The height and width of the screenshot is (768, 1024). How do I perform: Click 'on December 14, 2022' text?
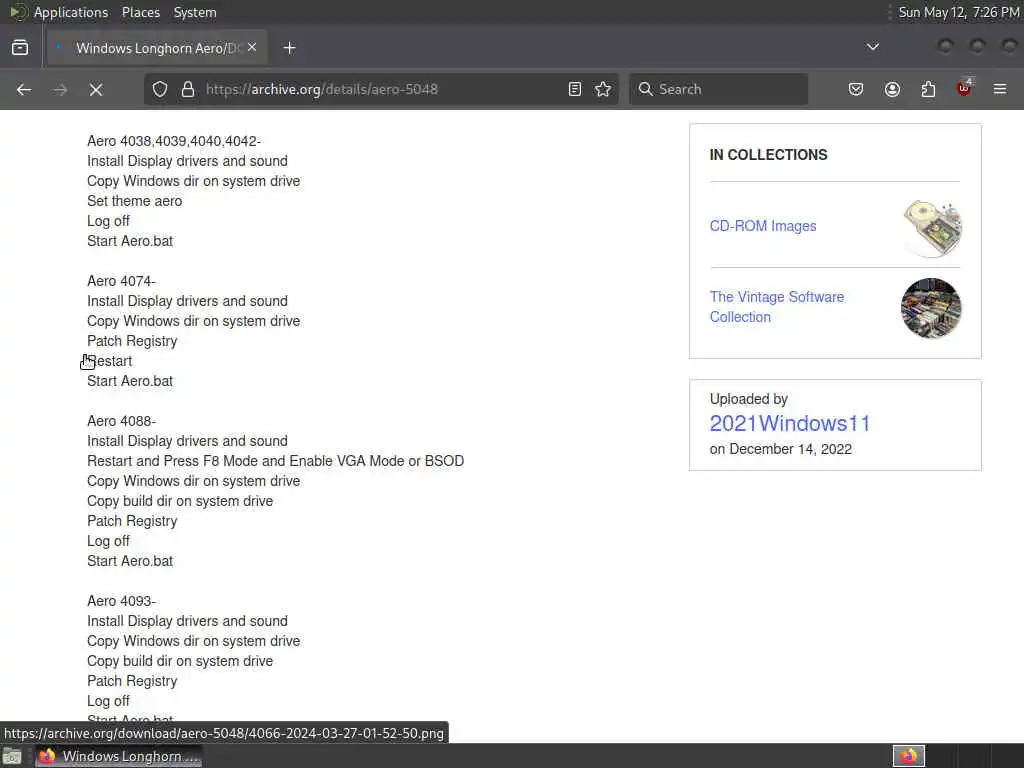pyautogui.click(x=780, y=449)
